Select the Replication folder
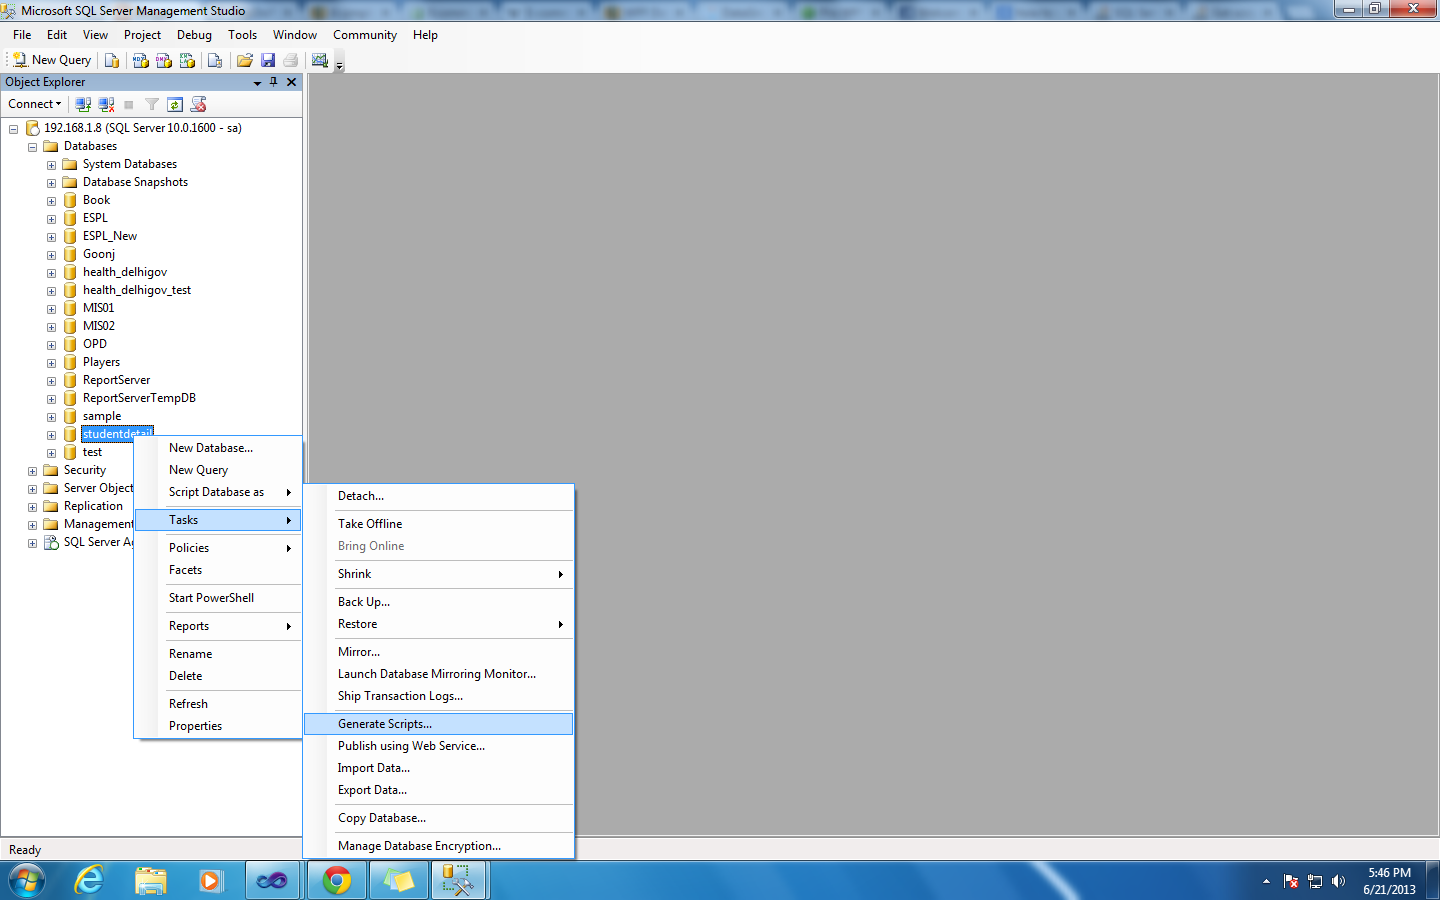The height and width of the screenshot is (900, 1440). pyautogui.click(x=93, y=506)
